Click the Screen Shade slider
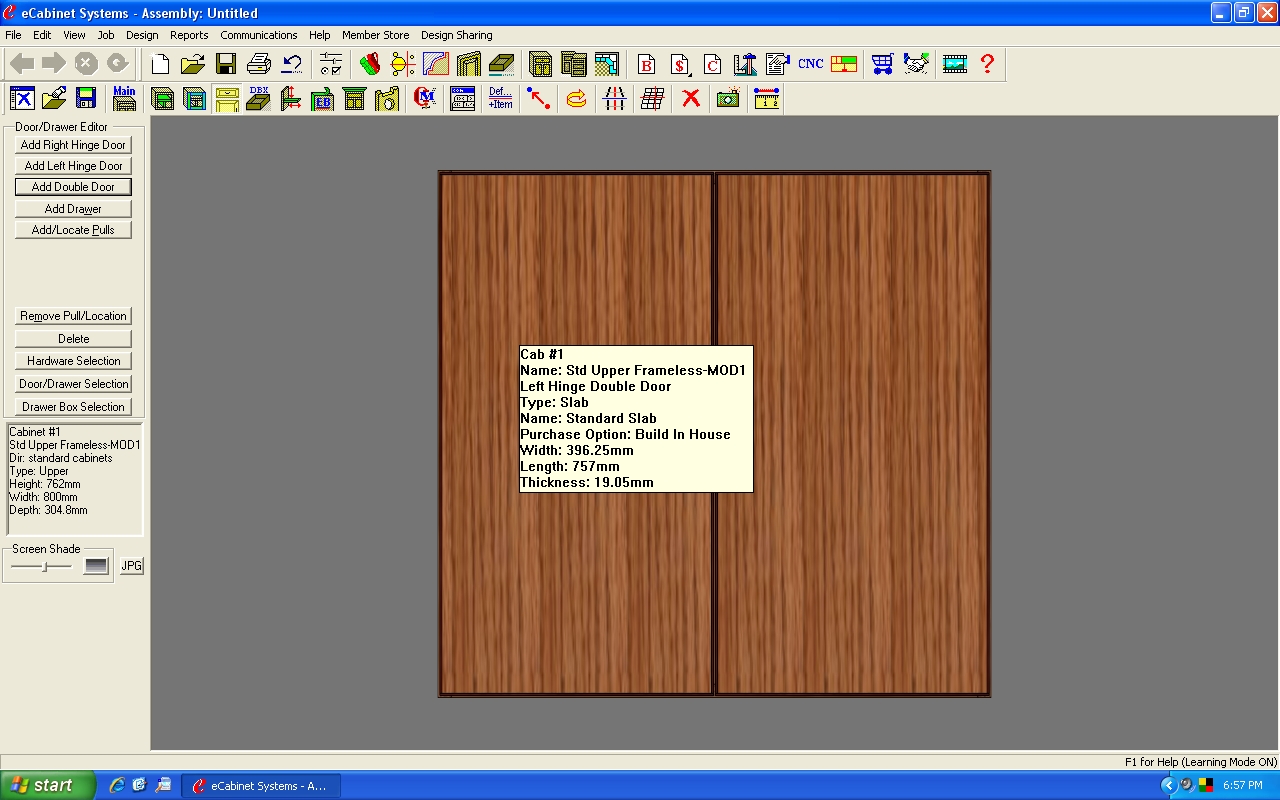 (x=42, y=566)
